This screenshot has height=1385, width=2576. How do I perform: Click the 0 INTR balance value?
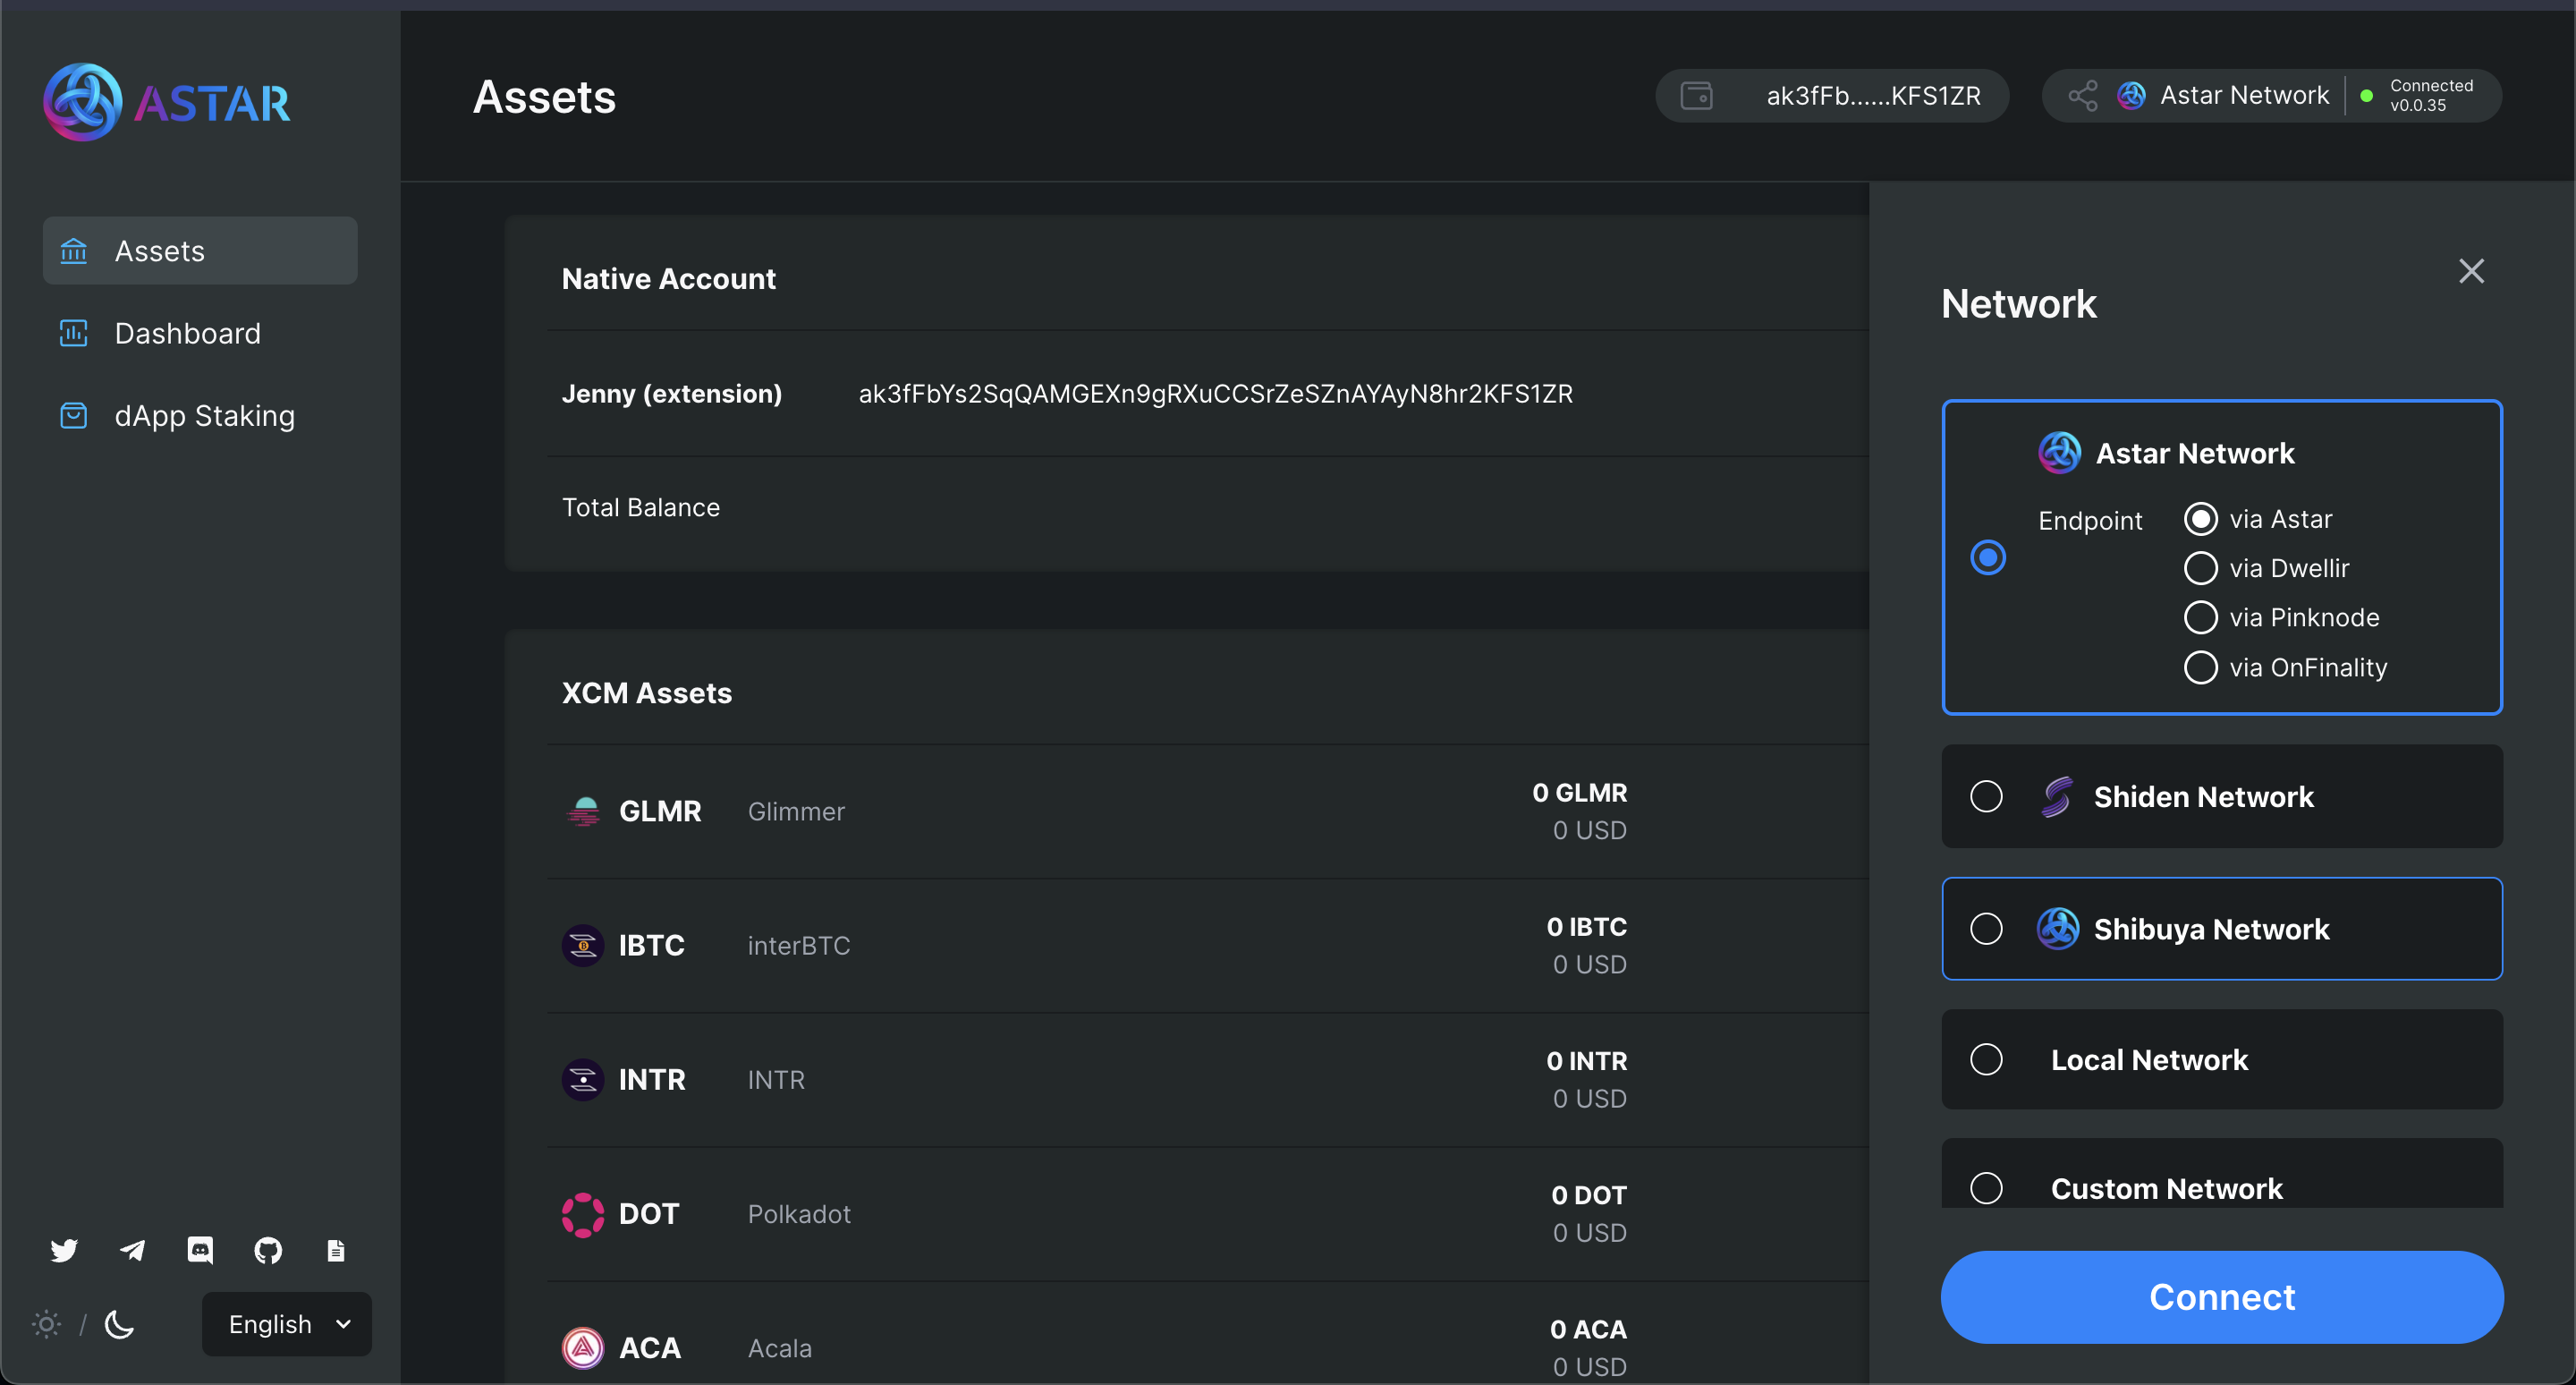[x=1587, y=1060]
